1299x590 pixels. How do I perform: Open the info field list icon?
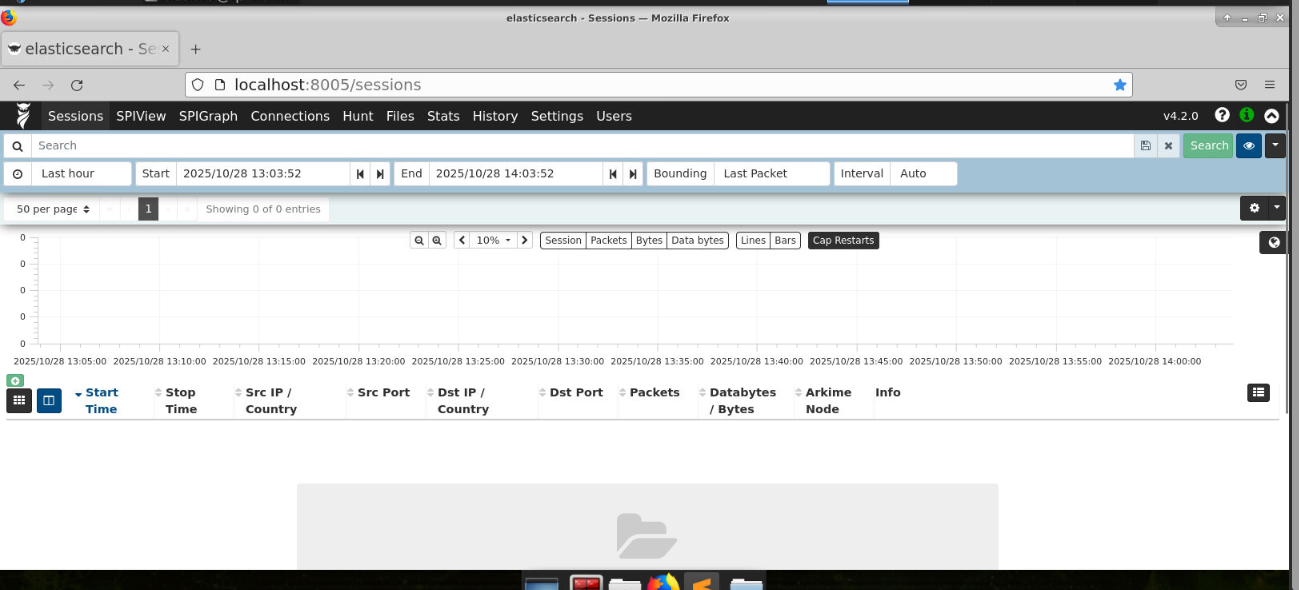pyautogui.click(x=1258, y=393)
